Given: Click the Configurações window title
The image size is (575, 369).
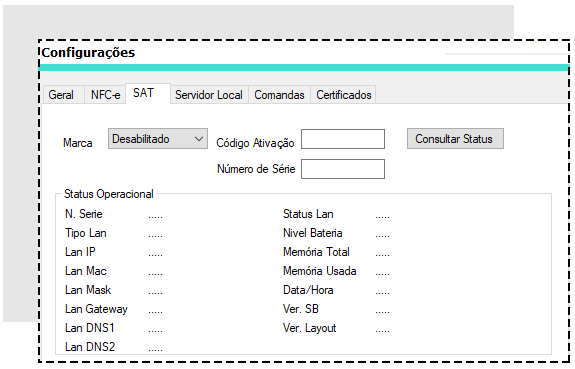Looking at the screenshot, I should coord(88,53).
